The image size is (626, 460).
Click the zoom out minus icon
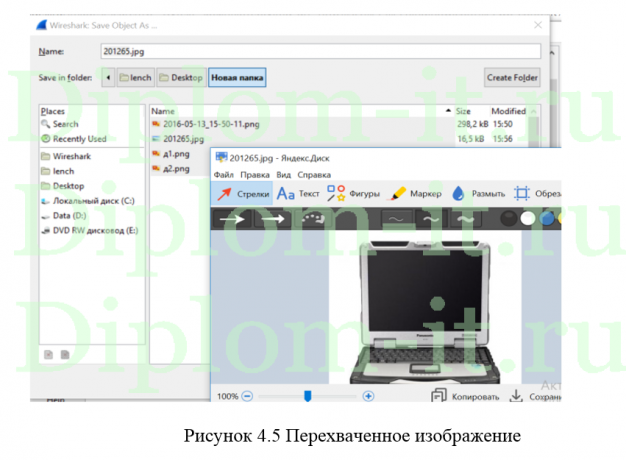click(x=247, y=396)
